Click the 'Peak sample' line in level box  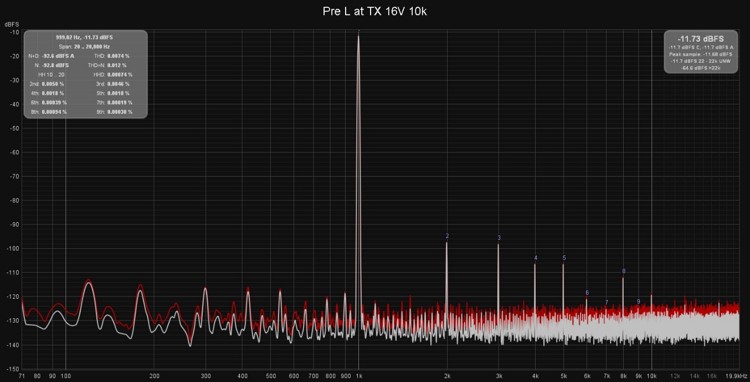click(x=700, y=54)
